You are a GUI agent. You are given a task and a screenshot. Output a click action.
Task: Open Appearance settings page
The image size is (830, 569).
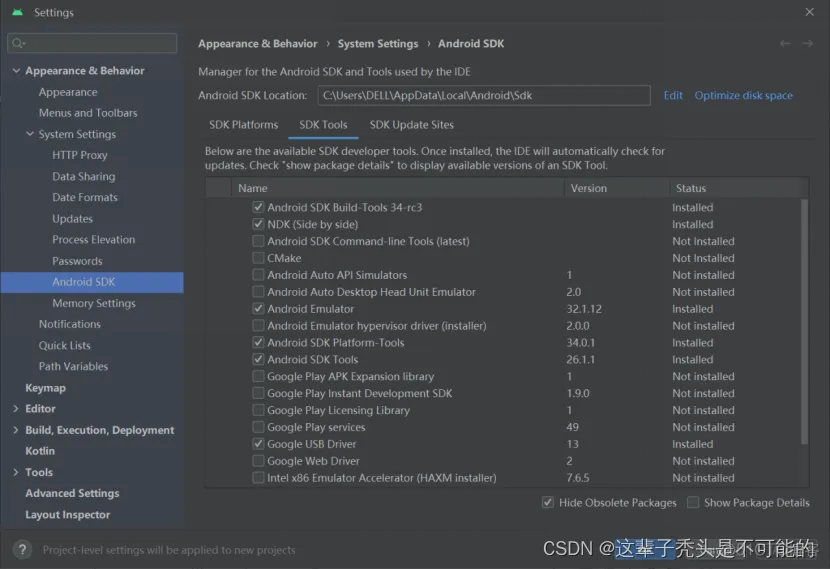68,92
